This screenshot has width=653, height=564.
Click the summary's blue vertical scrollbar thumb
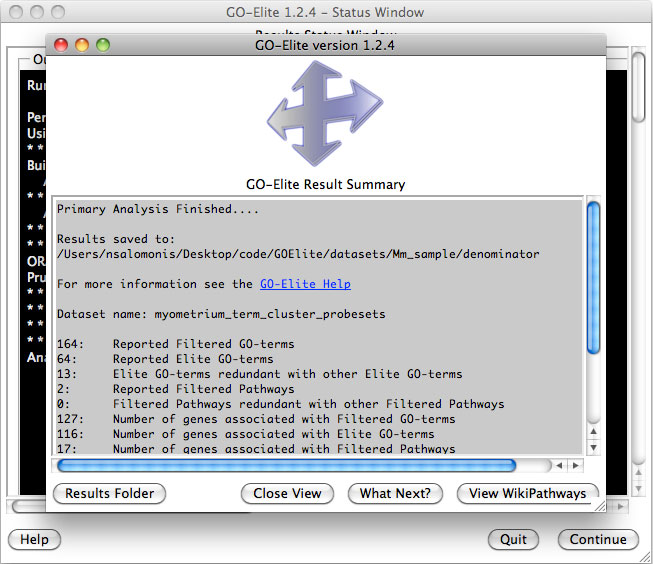[x=593, y=277]
